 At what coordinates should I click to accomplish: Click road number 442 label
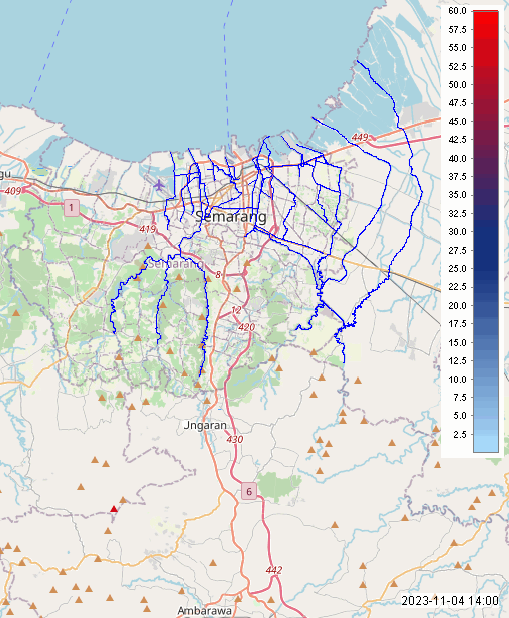click(x=274, y=570)
